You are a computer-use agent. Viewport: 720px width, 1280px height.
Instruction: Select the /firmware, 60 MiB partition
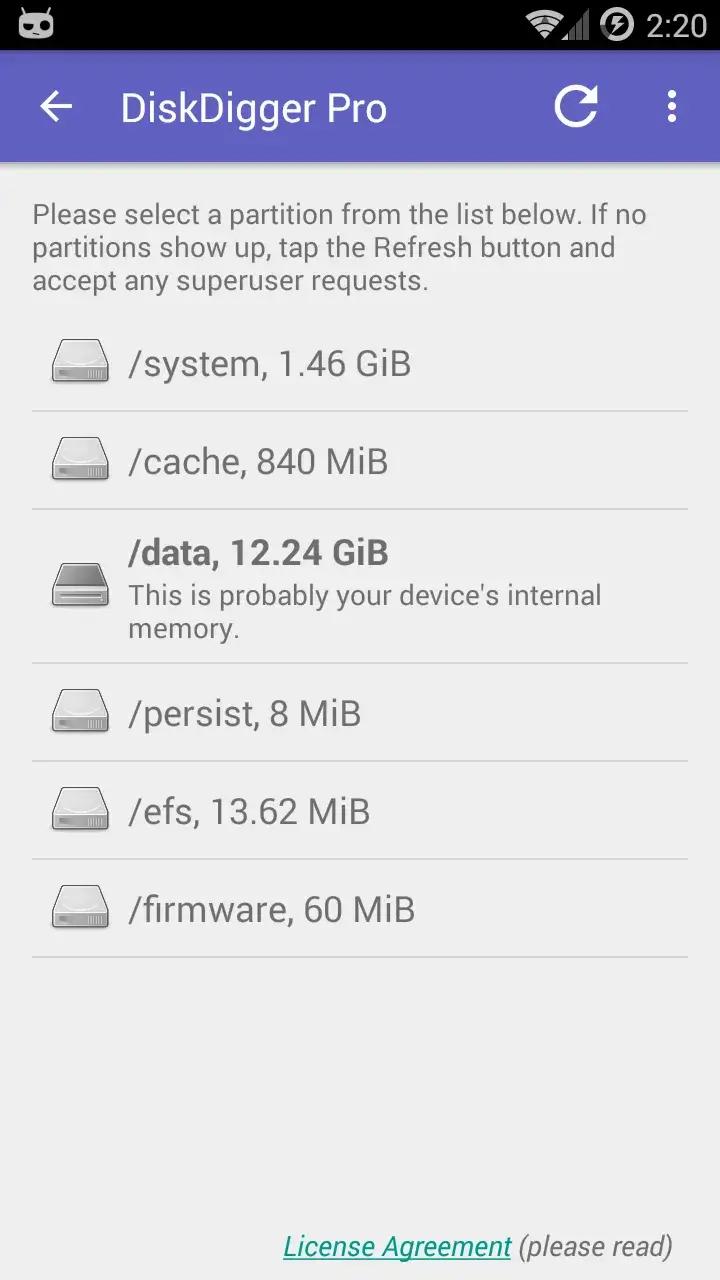[x=271, y=910]
